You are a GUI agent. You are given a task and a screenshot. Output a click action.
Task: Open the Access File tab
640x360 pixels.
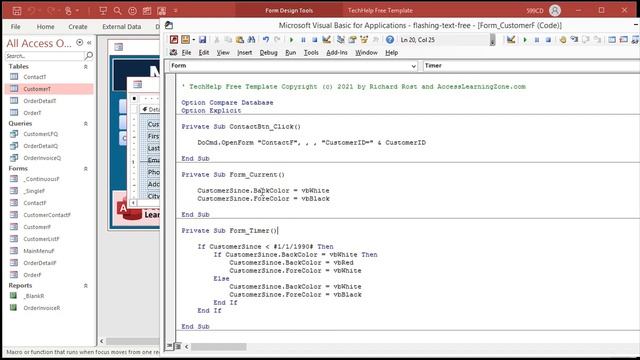click(16, 27)
